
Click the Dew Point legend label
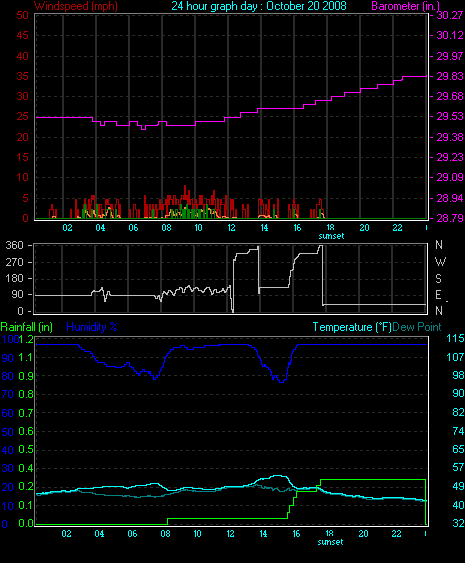tap(417, 327)
